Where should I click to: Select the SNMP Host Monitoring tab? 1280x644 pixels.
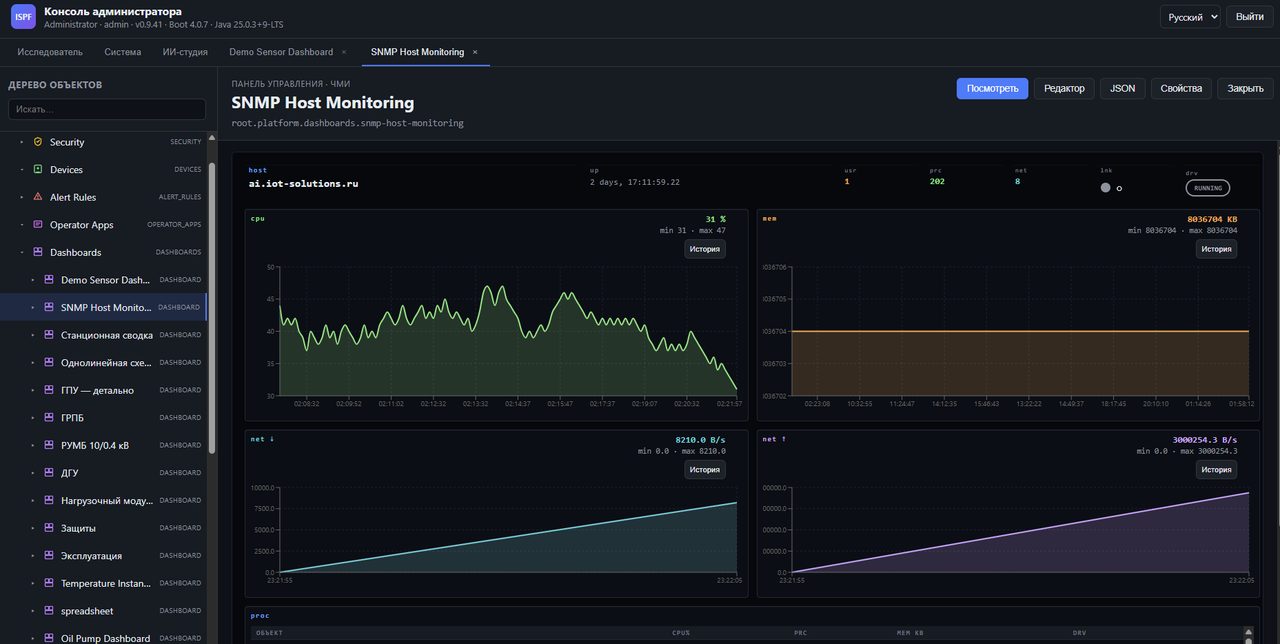click(x=417, y=52)
